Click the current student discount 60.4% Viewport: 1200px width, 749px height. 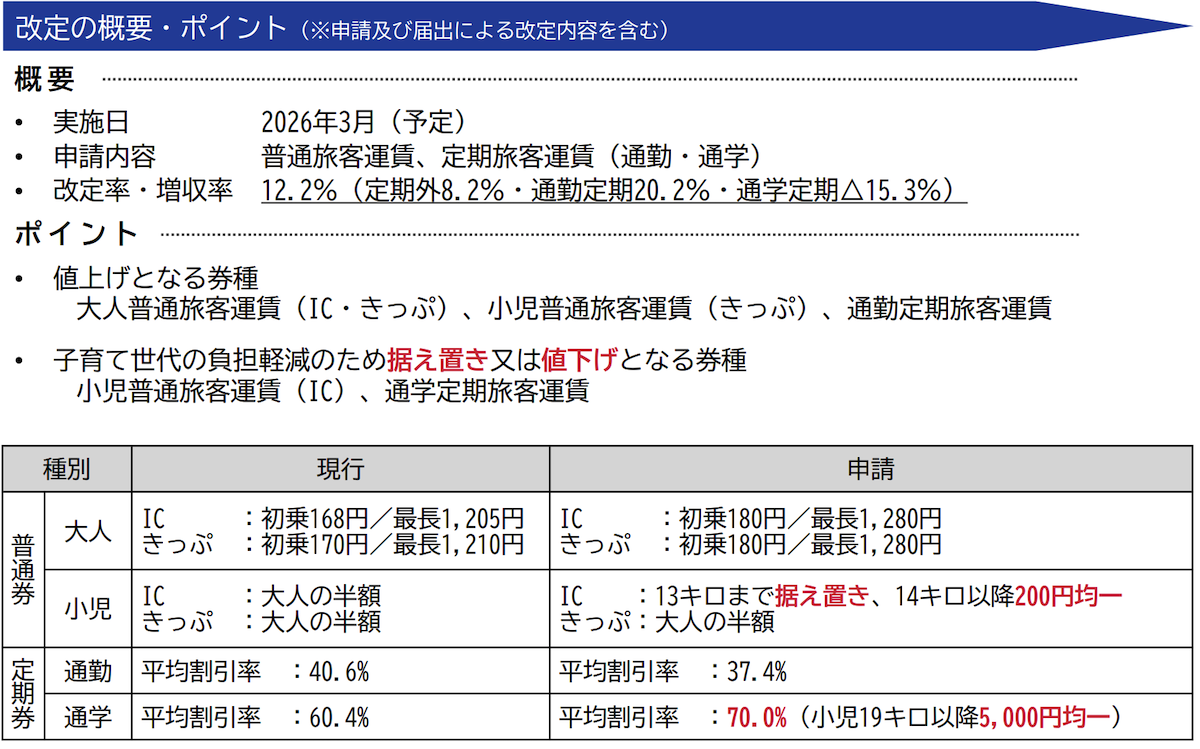click(338, 718)
